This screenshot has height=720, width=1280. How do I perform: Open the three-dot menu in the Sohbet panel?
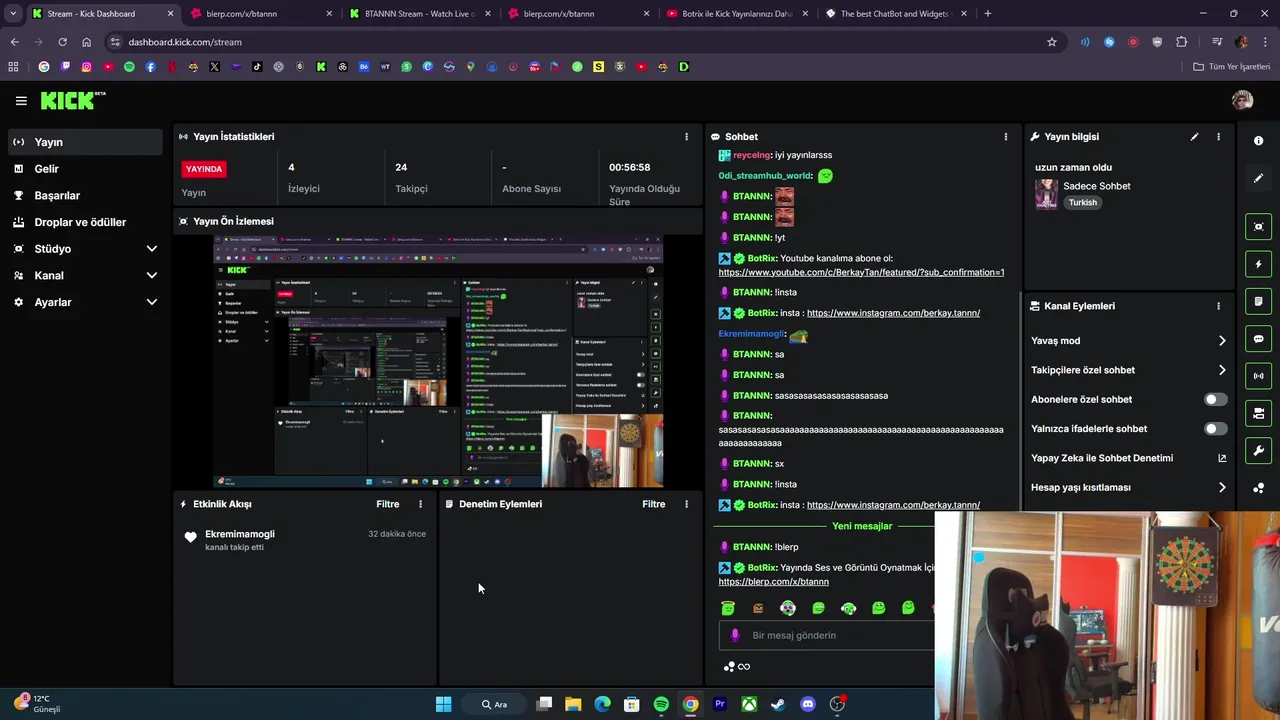pyautogui.click(x=1006, y=136)
